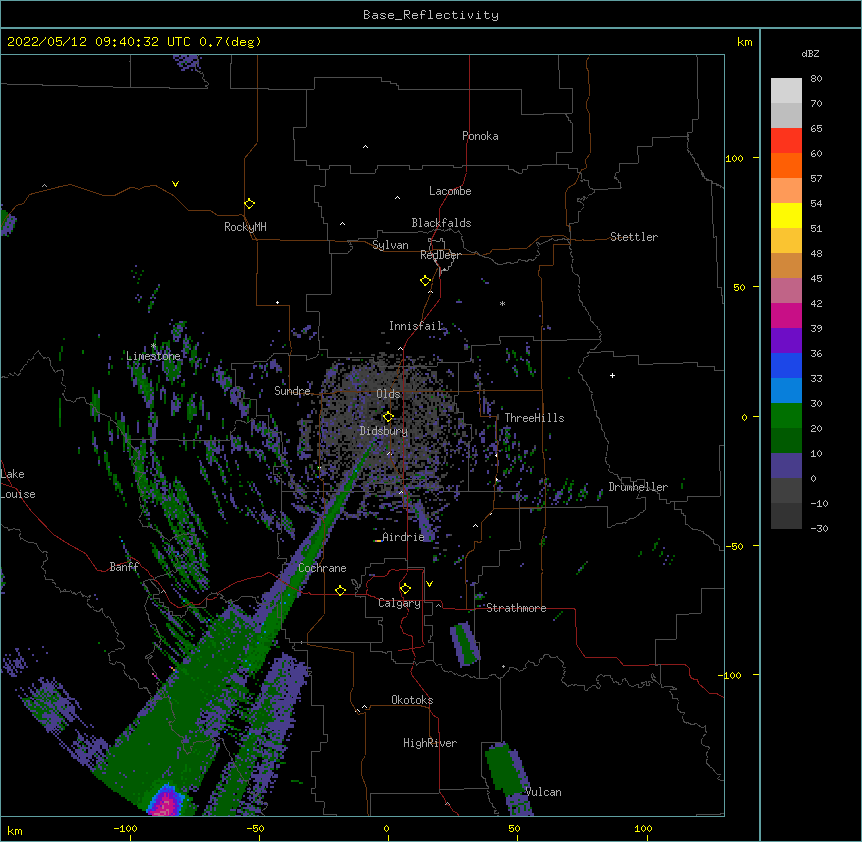862x842 pixels.
Task: Click the Limestone label
Action: 153,356
